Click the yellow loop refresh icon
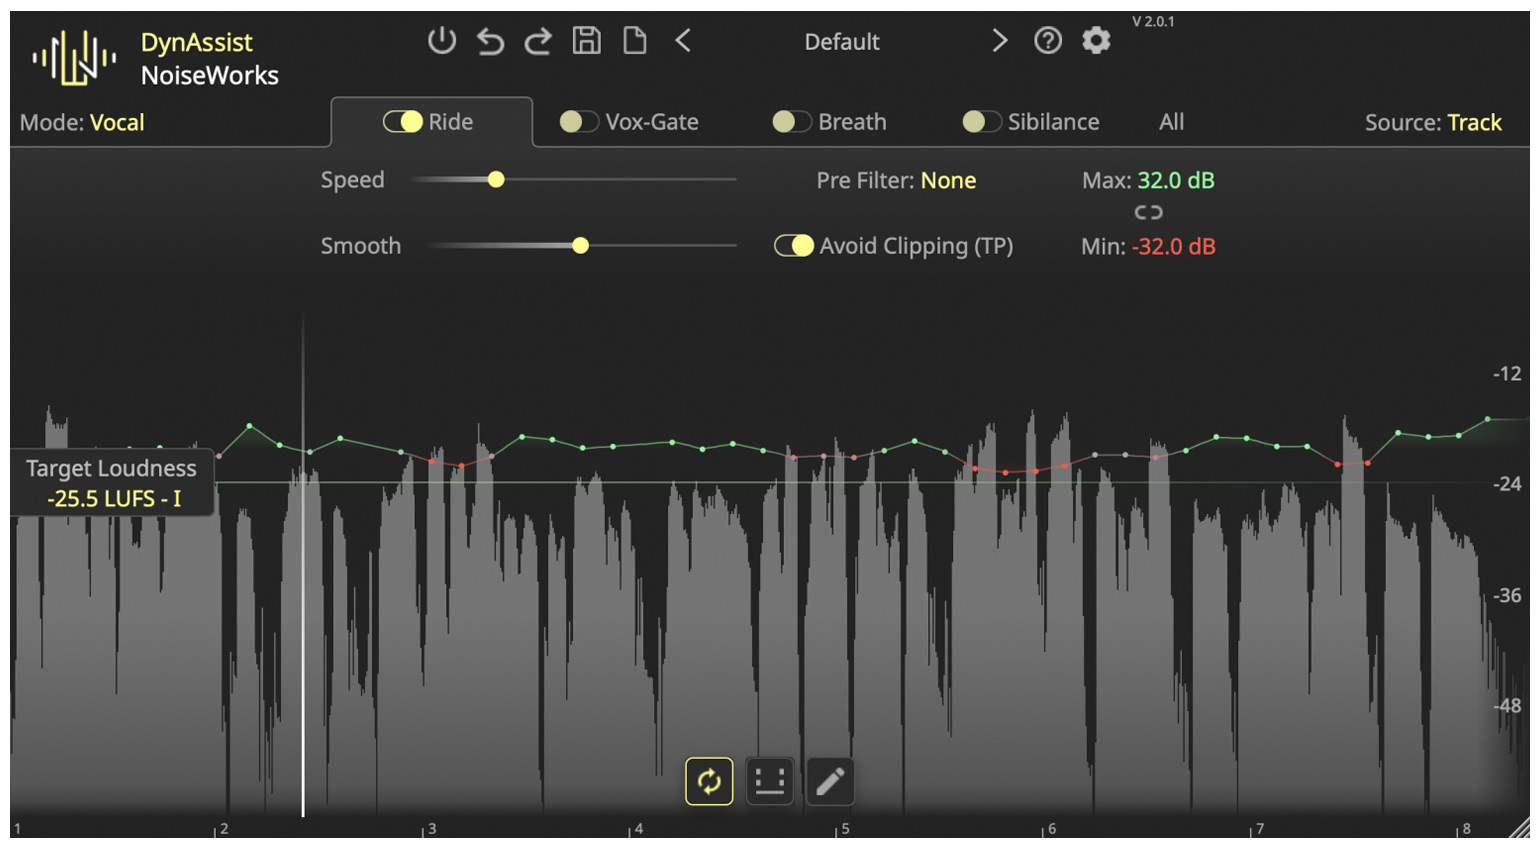The image size is (1540, 850). click(709, 781)
